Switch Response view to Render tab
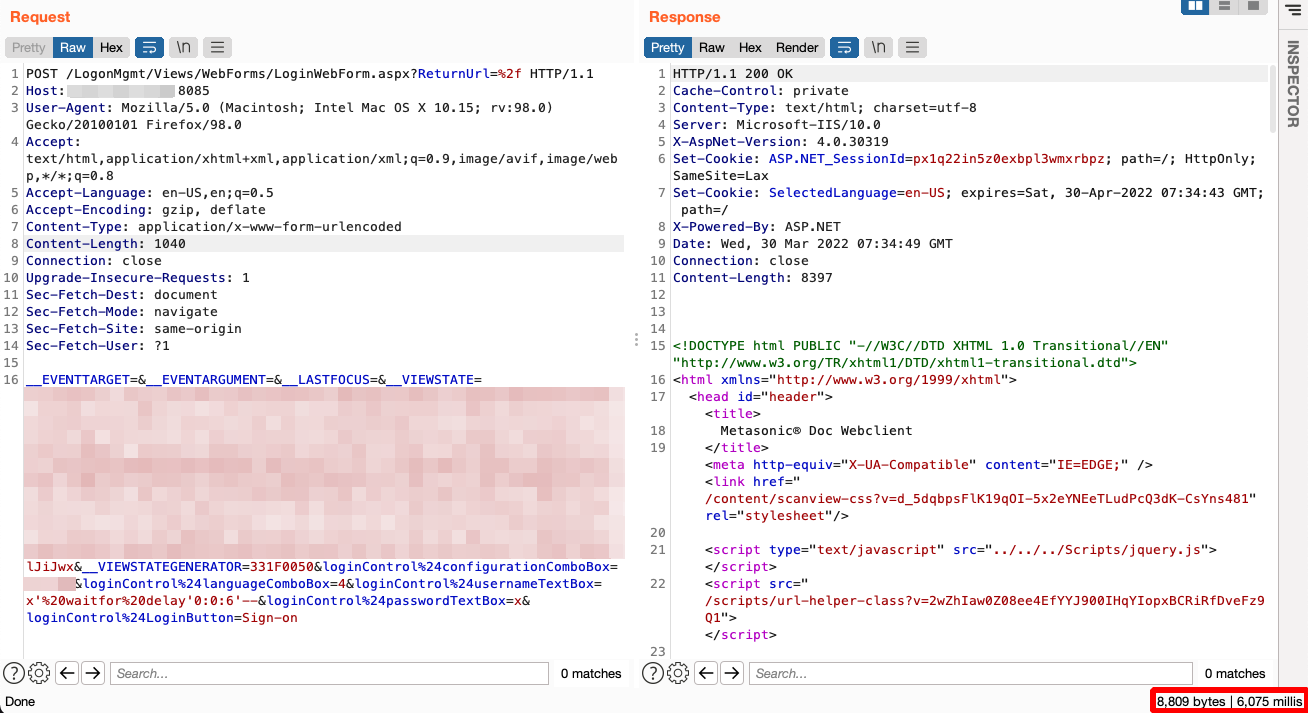Screen dimensions: 1308x713 tap(797, 47)
